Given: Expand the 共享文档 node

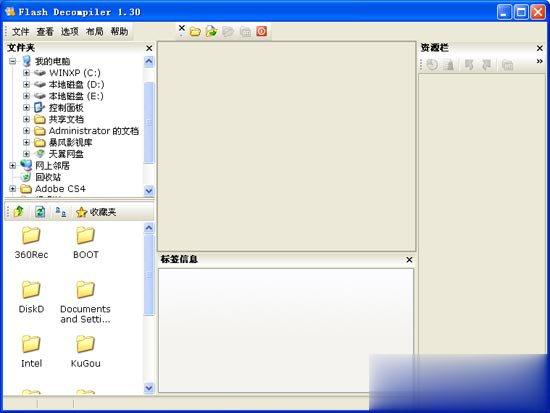Looking at the screenshot, I should pos(26,119).
